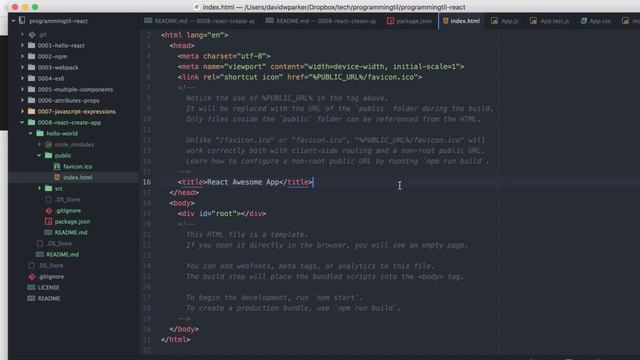Click the App.test.js tab file icon
Image resolution: width=640 pixels, height=360 pixels.
tap(533, 20)
